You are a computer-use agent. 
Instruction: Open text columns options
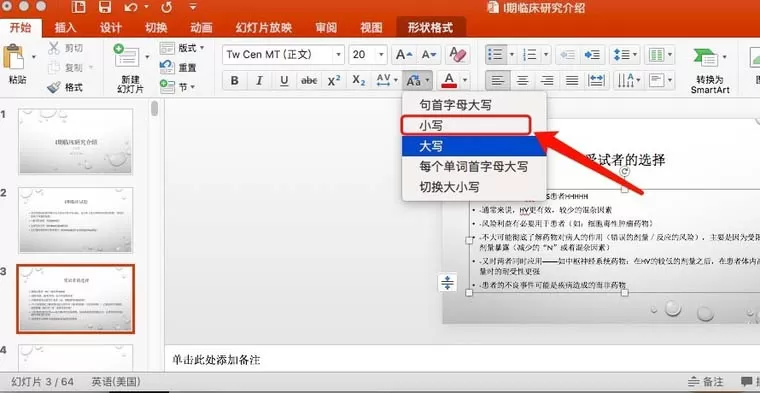tap(660, 54)
